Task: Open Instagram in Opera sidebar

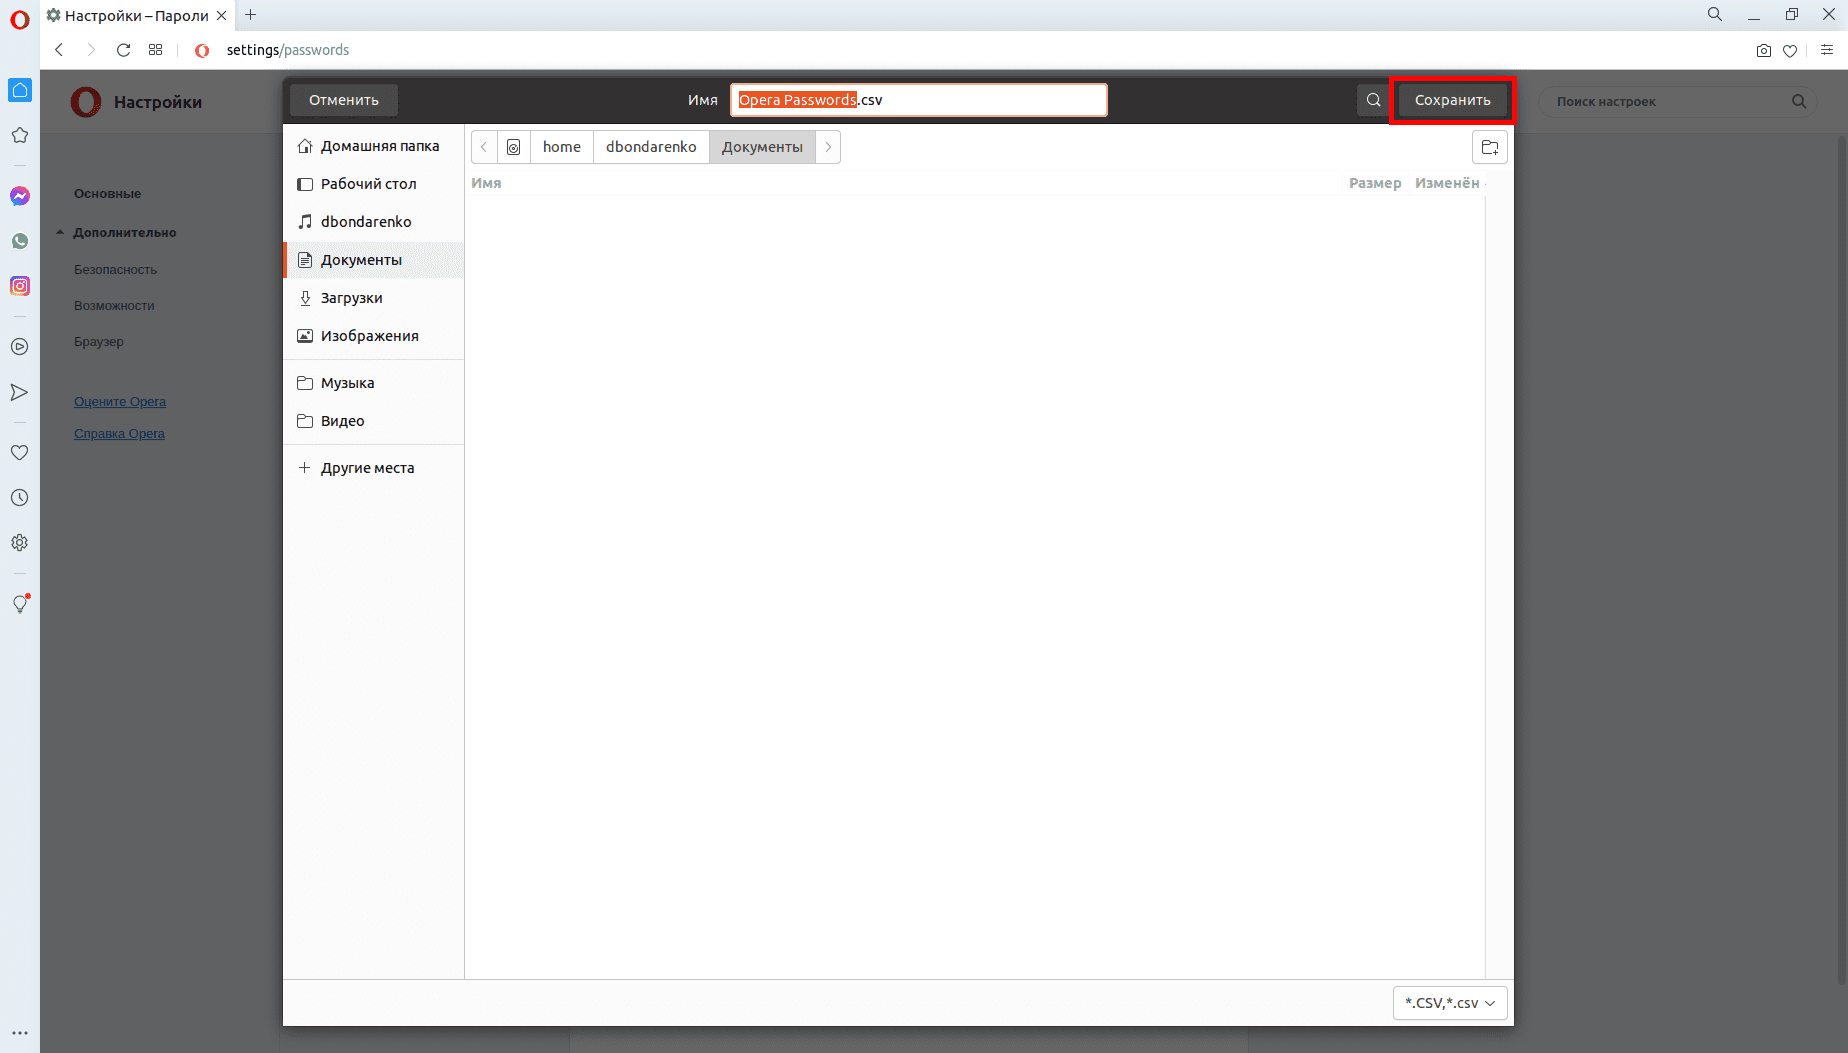Action: click(20, 286)
